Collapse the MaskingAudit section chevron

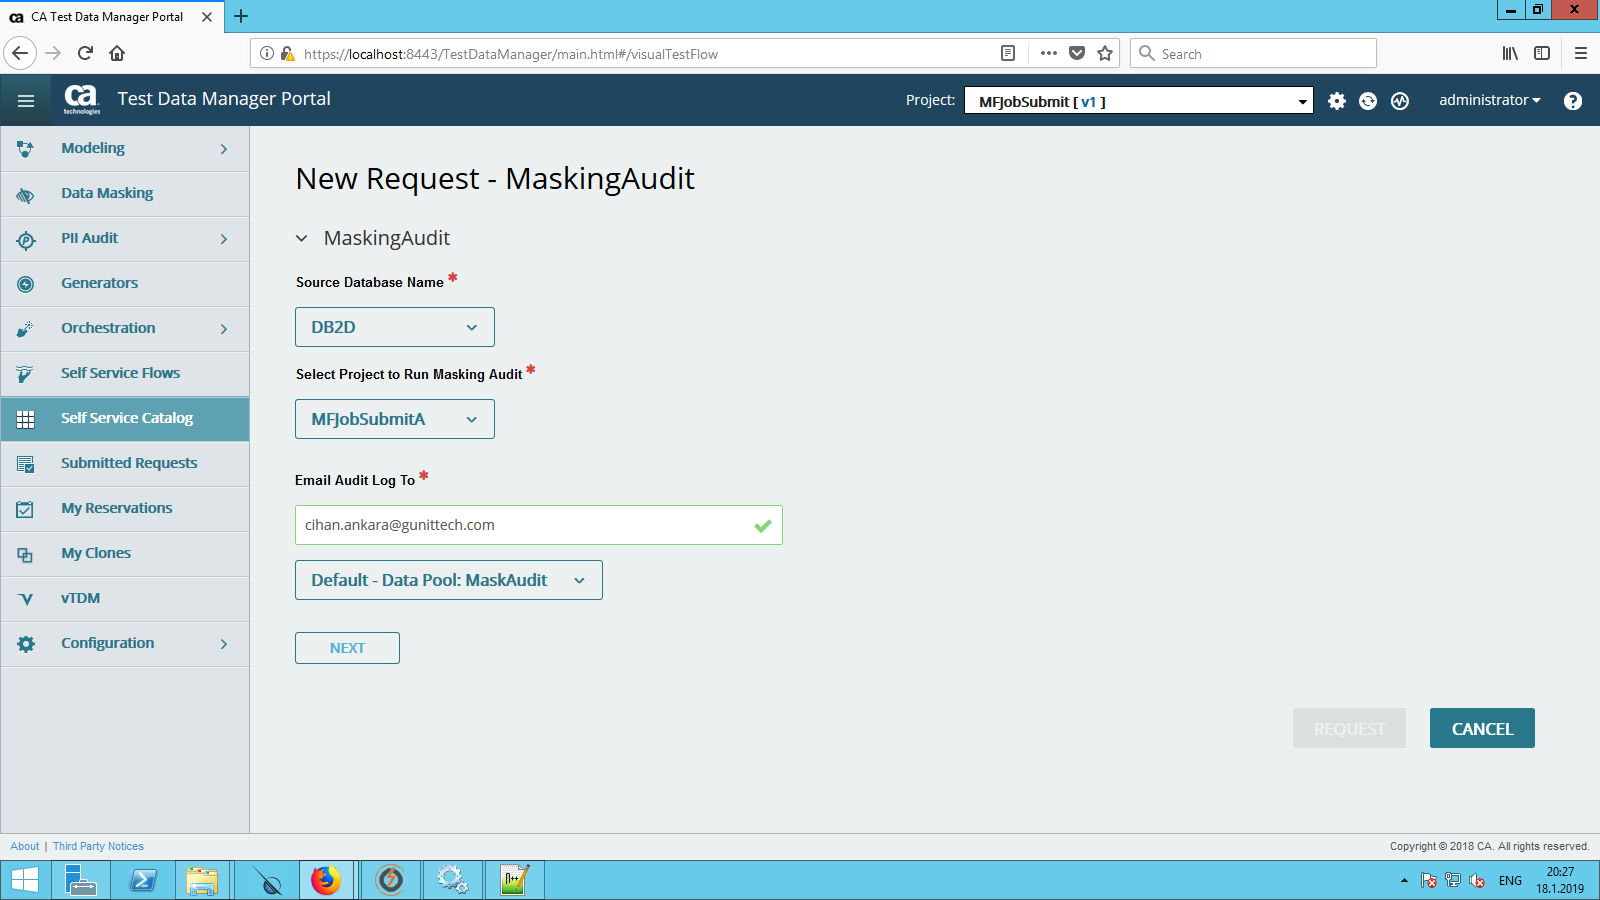pyautogui.click(x=302, y=239)
